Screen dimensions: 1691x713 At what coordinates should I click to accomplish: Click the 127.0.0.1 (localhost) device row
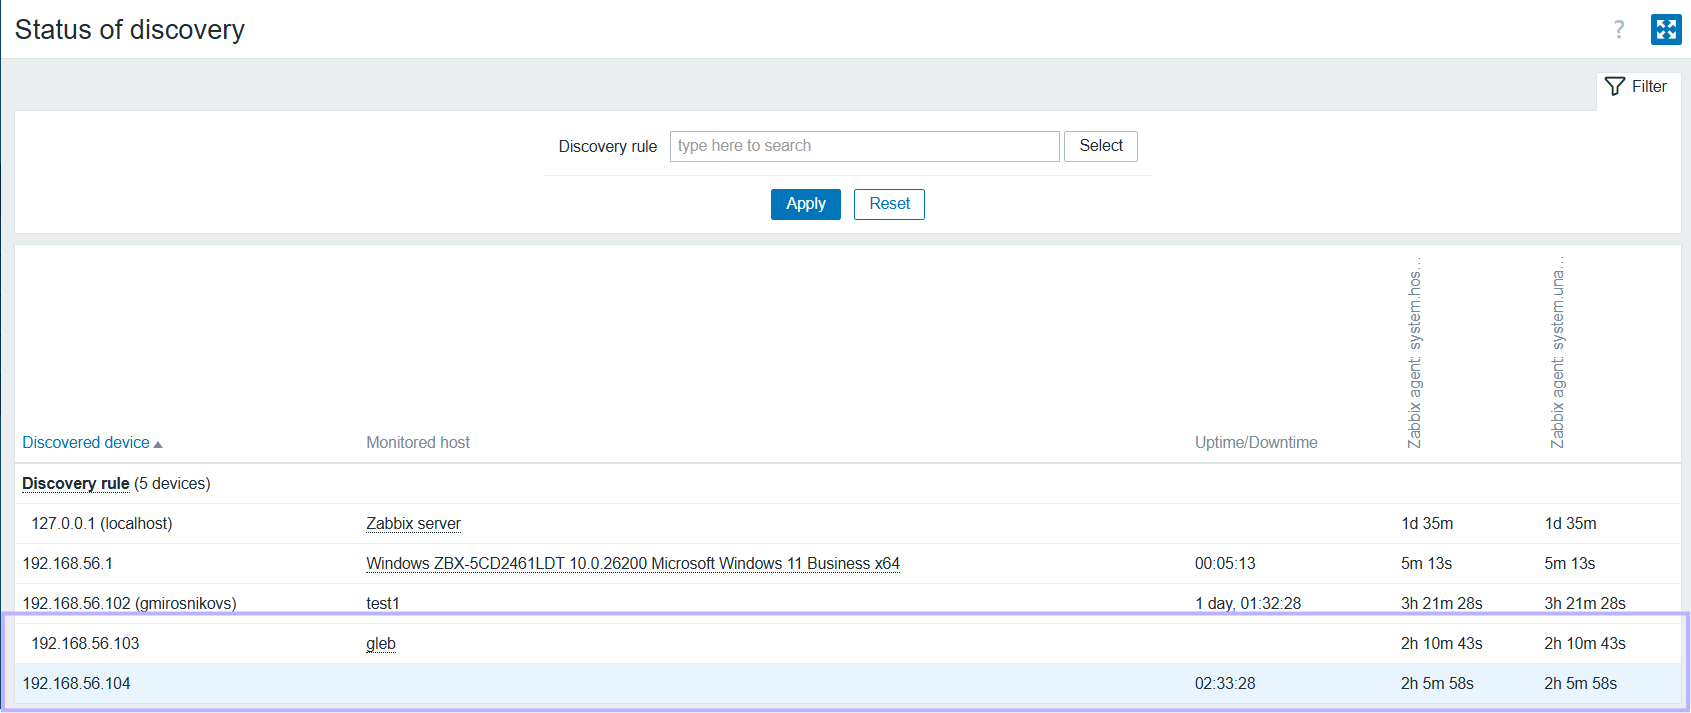pos(101,524)
